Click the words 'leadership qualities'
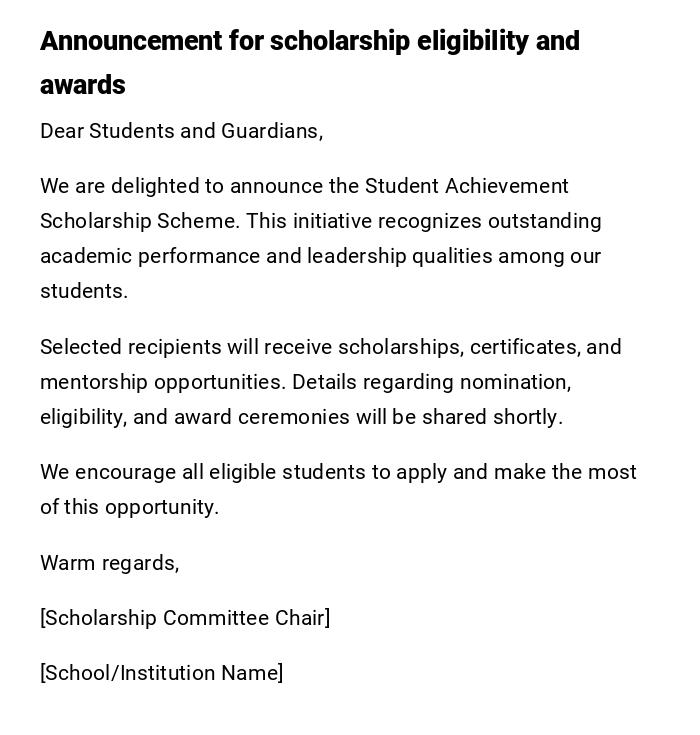This screenshot has height=735, width=700. tap(399, 257)
